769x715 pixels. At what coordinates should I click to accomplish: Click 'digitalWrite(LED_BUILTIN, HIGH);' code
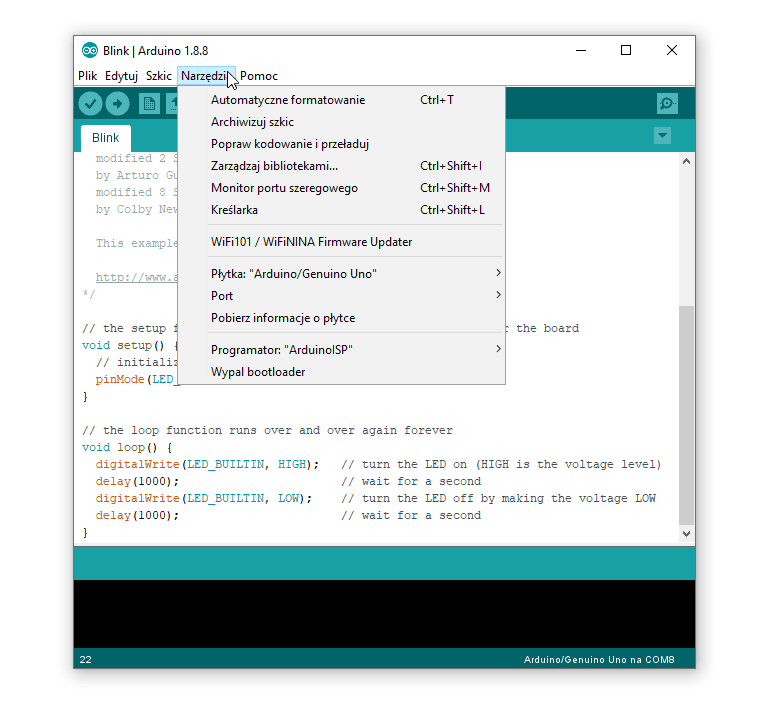pos(207,464)
